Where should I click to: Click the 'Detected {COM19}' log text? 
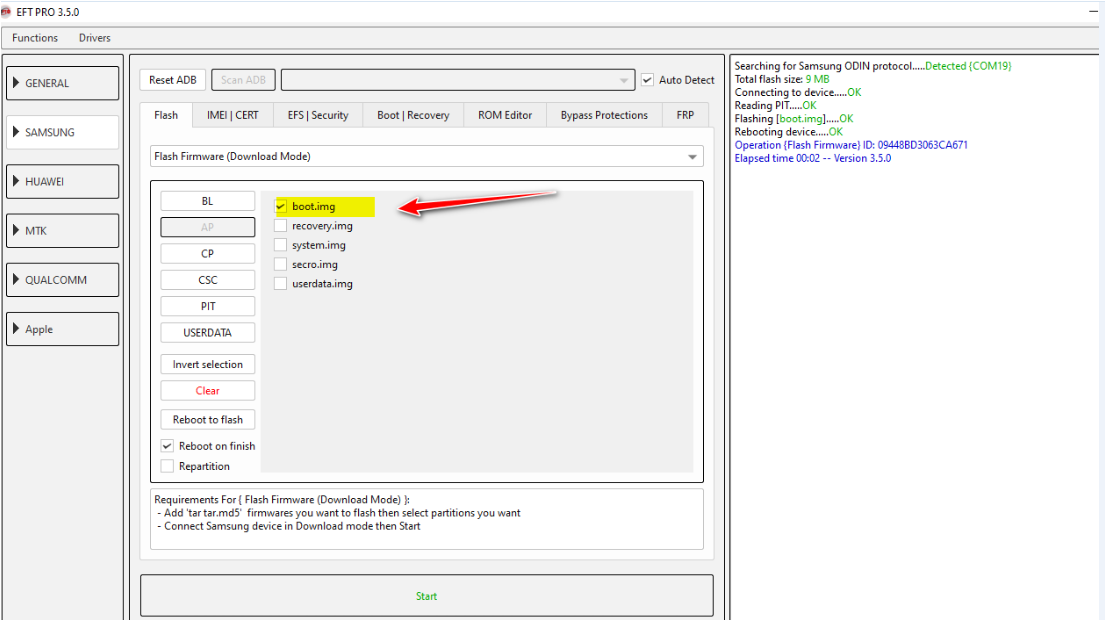click(968, 66)
